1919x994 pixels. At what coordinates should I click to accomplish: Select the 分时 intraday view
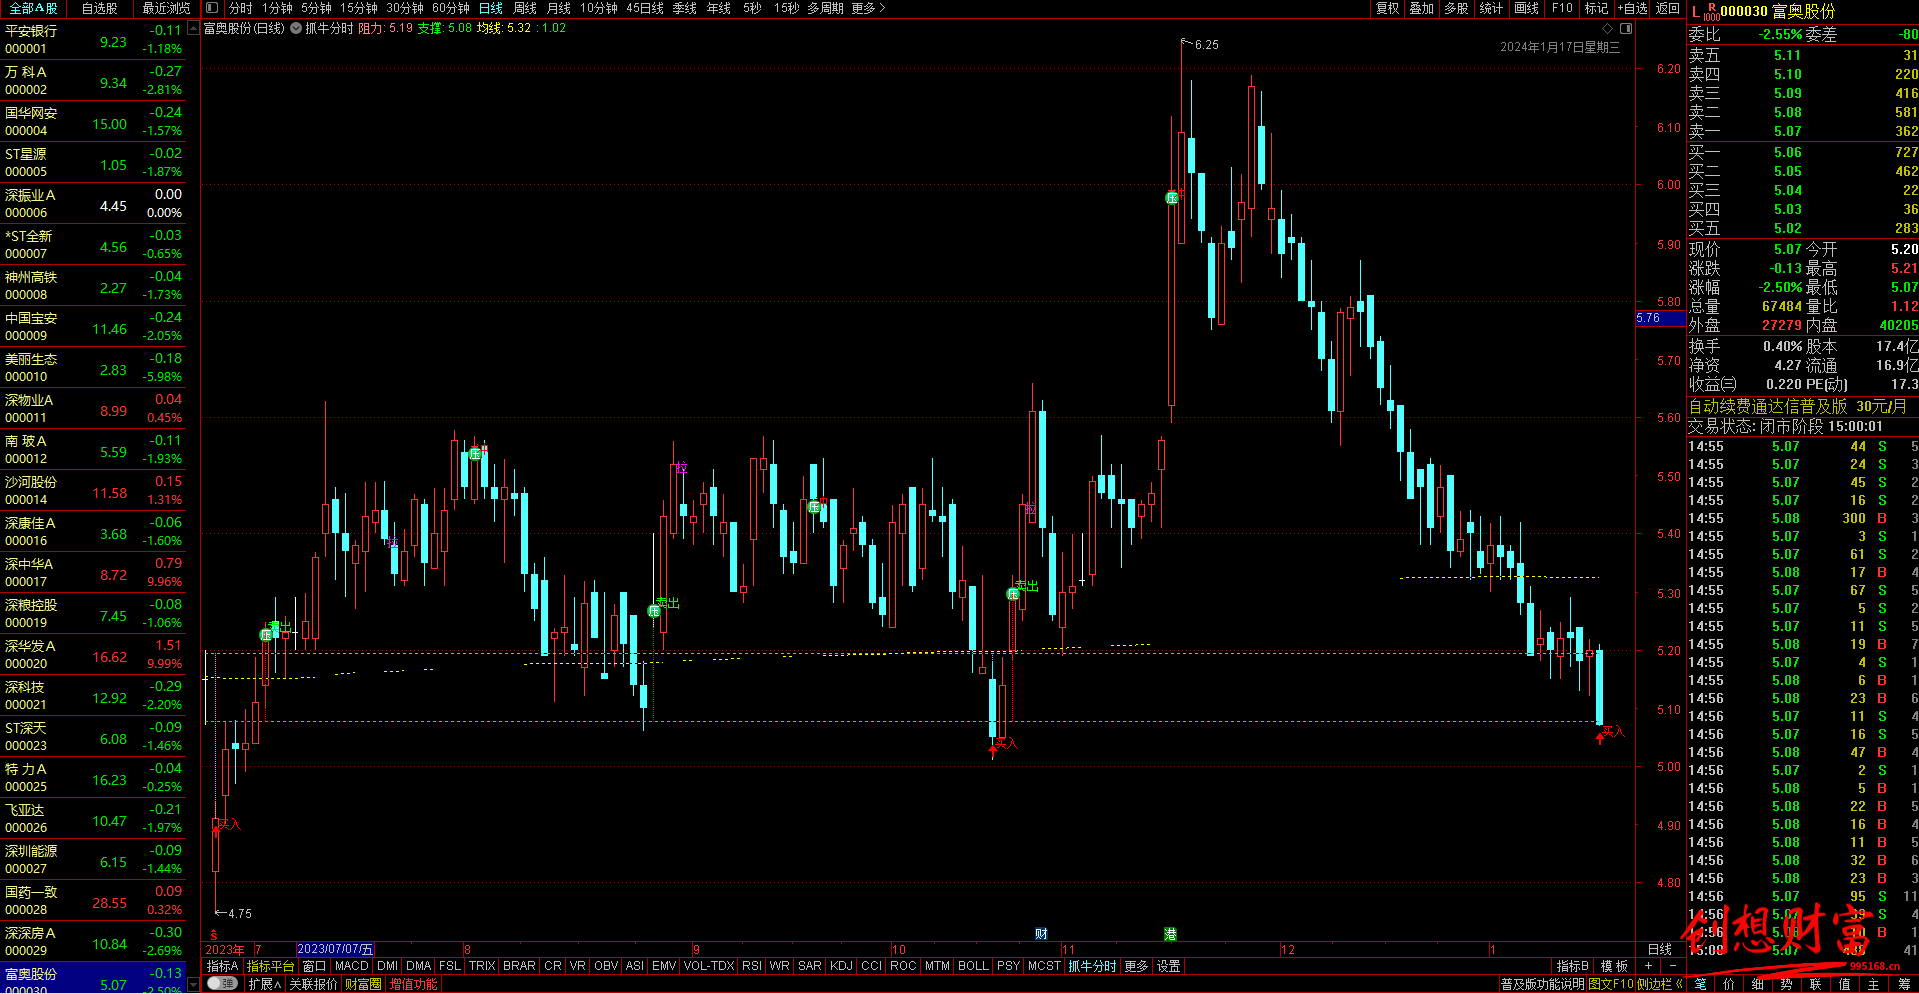241,8
